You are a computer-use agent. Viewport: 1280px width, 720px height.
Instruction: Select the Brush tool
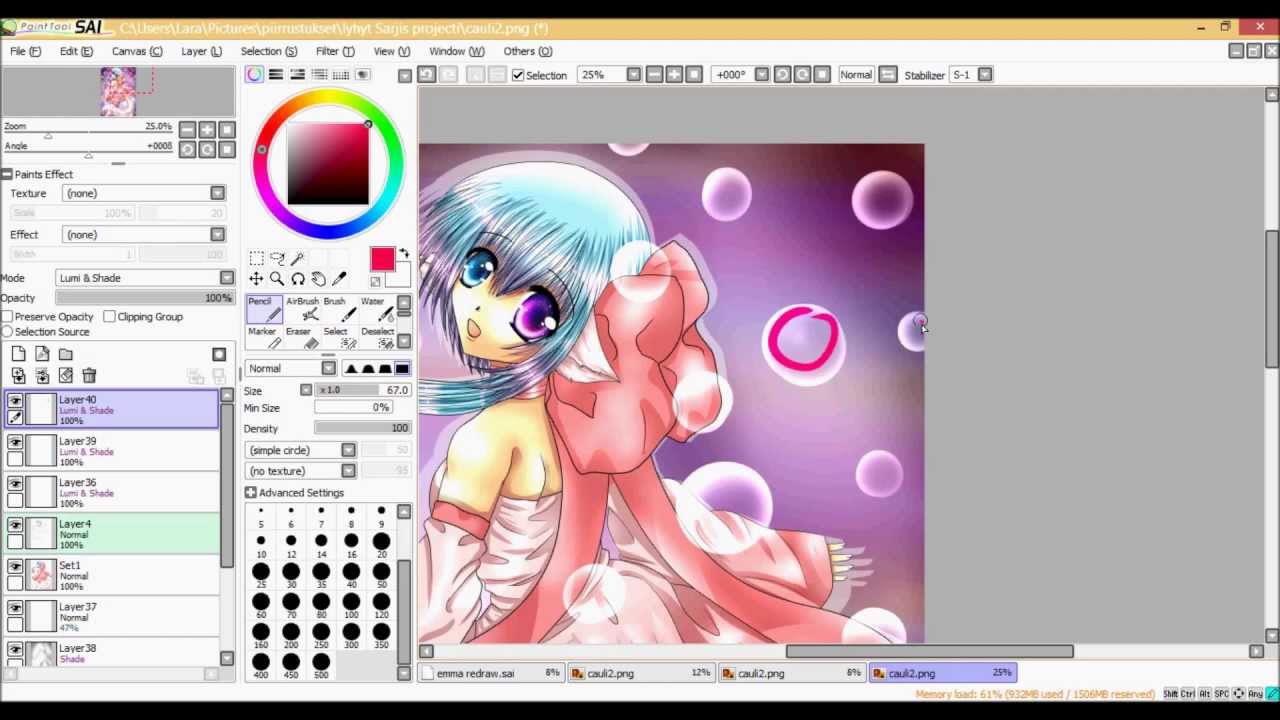(338, 309)
